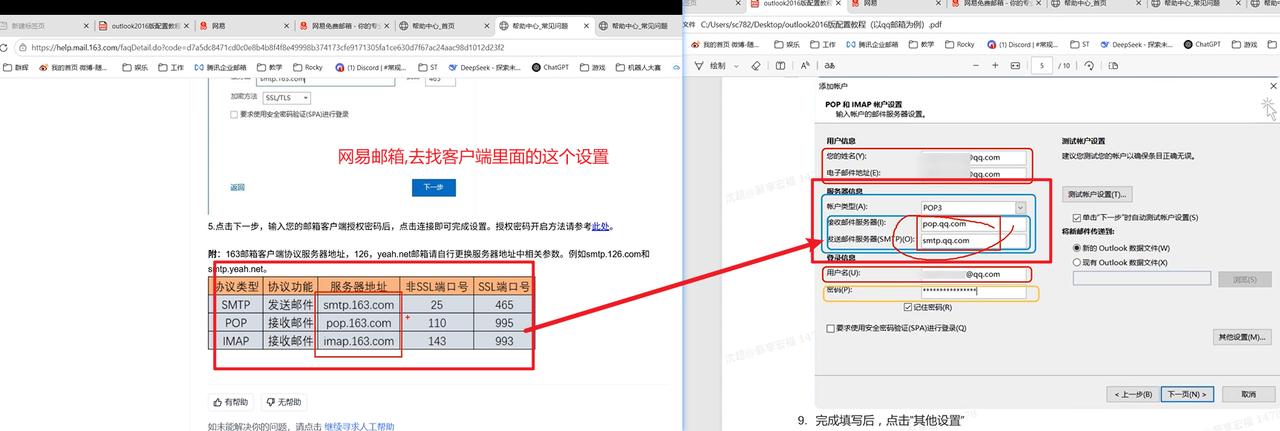Image resolution: width=1280 pixels, height=431 pixels.
Task: Click the site info icon in left address bar
Action: (x=21, y=47)
